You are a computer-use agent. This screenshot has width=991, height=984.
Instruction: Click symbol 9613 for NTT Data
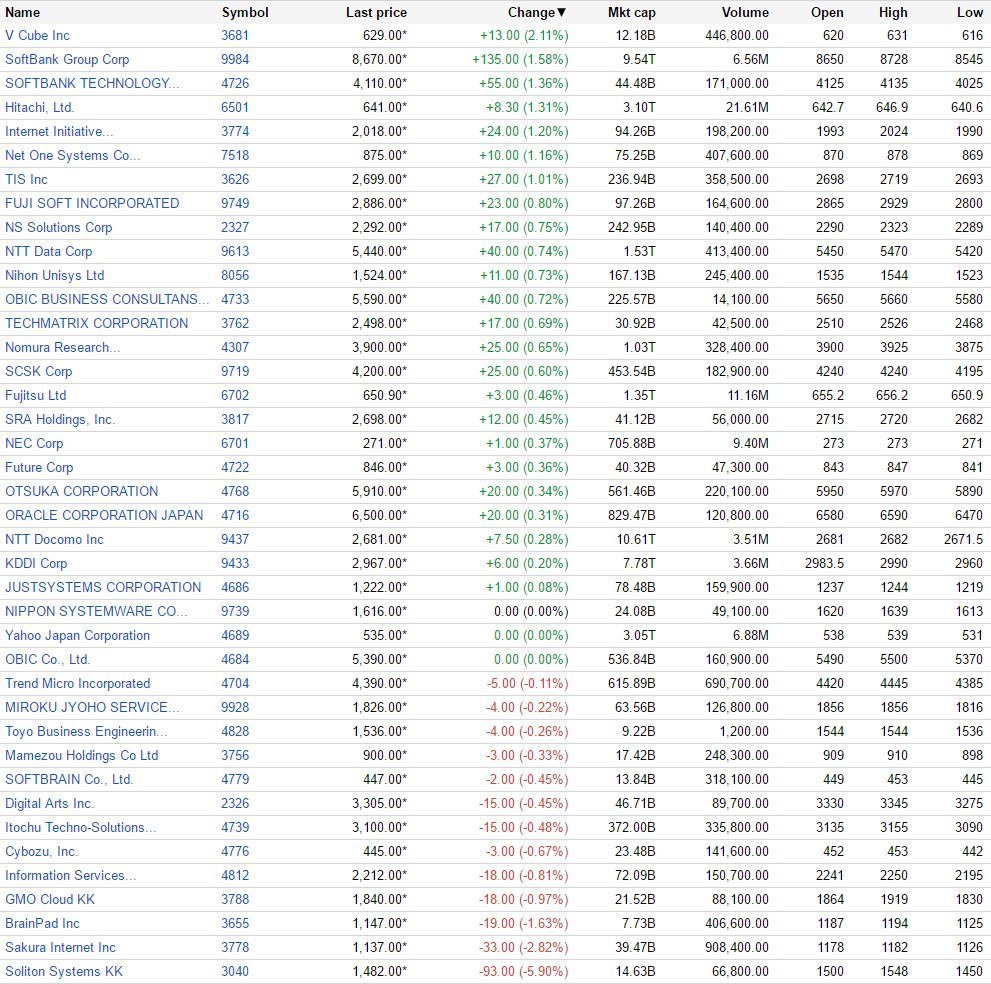[x=235, y=252]
